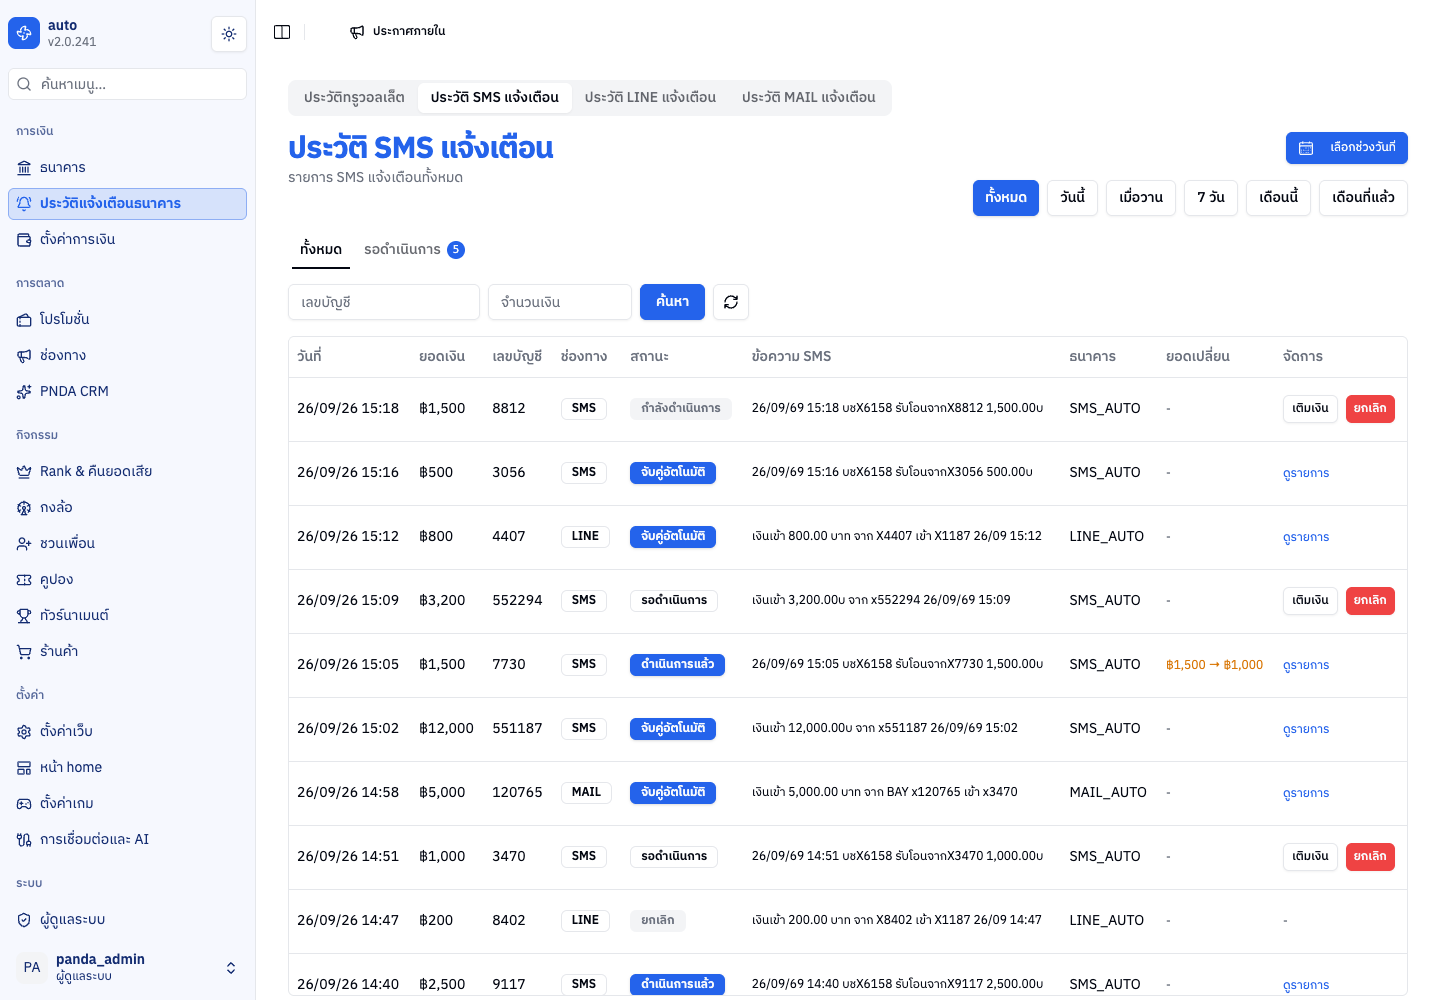Open the เลือกช่วงวันที่ date range picker
The image size is (1440, 1000).
pos(1347,148)
